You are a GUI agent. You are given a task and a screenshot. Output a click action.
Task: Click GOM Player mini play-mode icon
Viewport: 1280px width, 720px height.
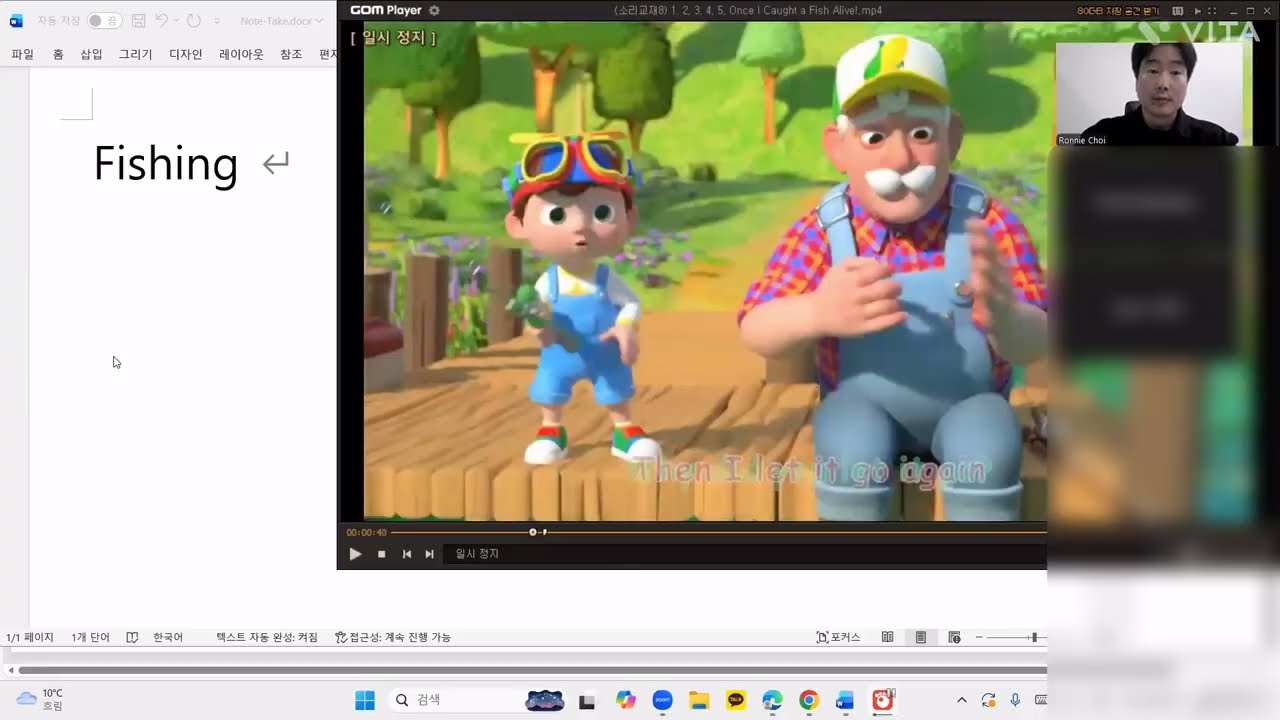coord(1198,10)
